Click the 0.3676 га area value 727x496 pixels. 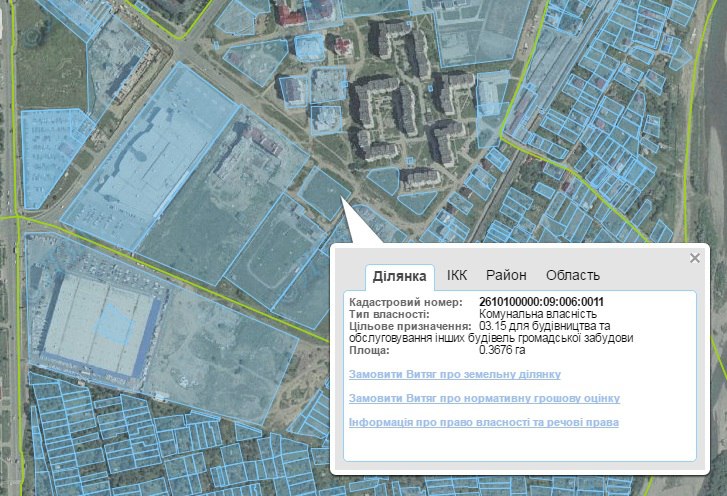(502, 350)
